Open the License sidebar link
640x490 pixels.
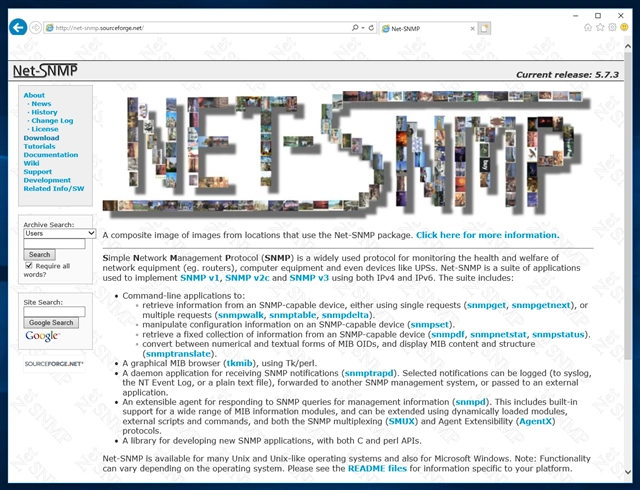[x=45, y=129]
